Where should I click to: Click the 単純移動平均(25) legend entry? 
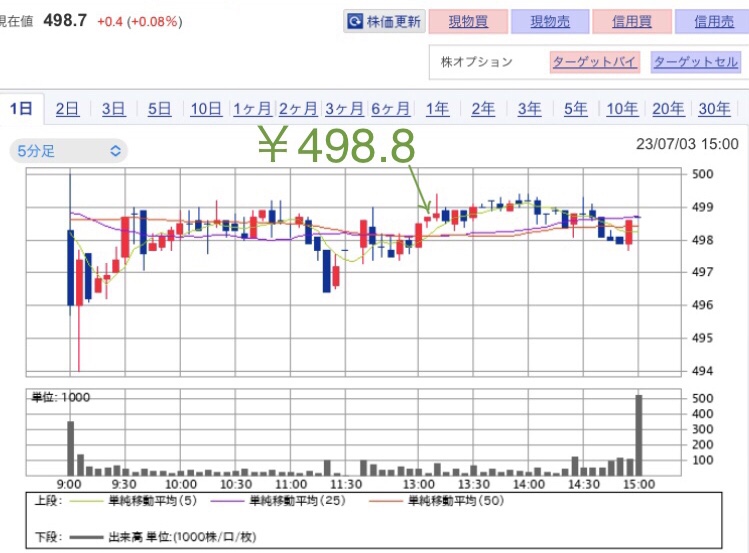click(278, 501)
